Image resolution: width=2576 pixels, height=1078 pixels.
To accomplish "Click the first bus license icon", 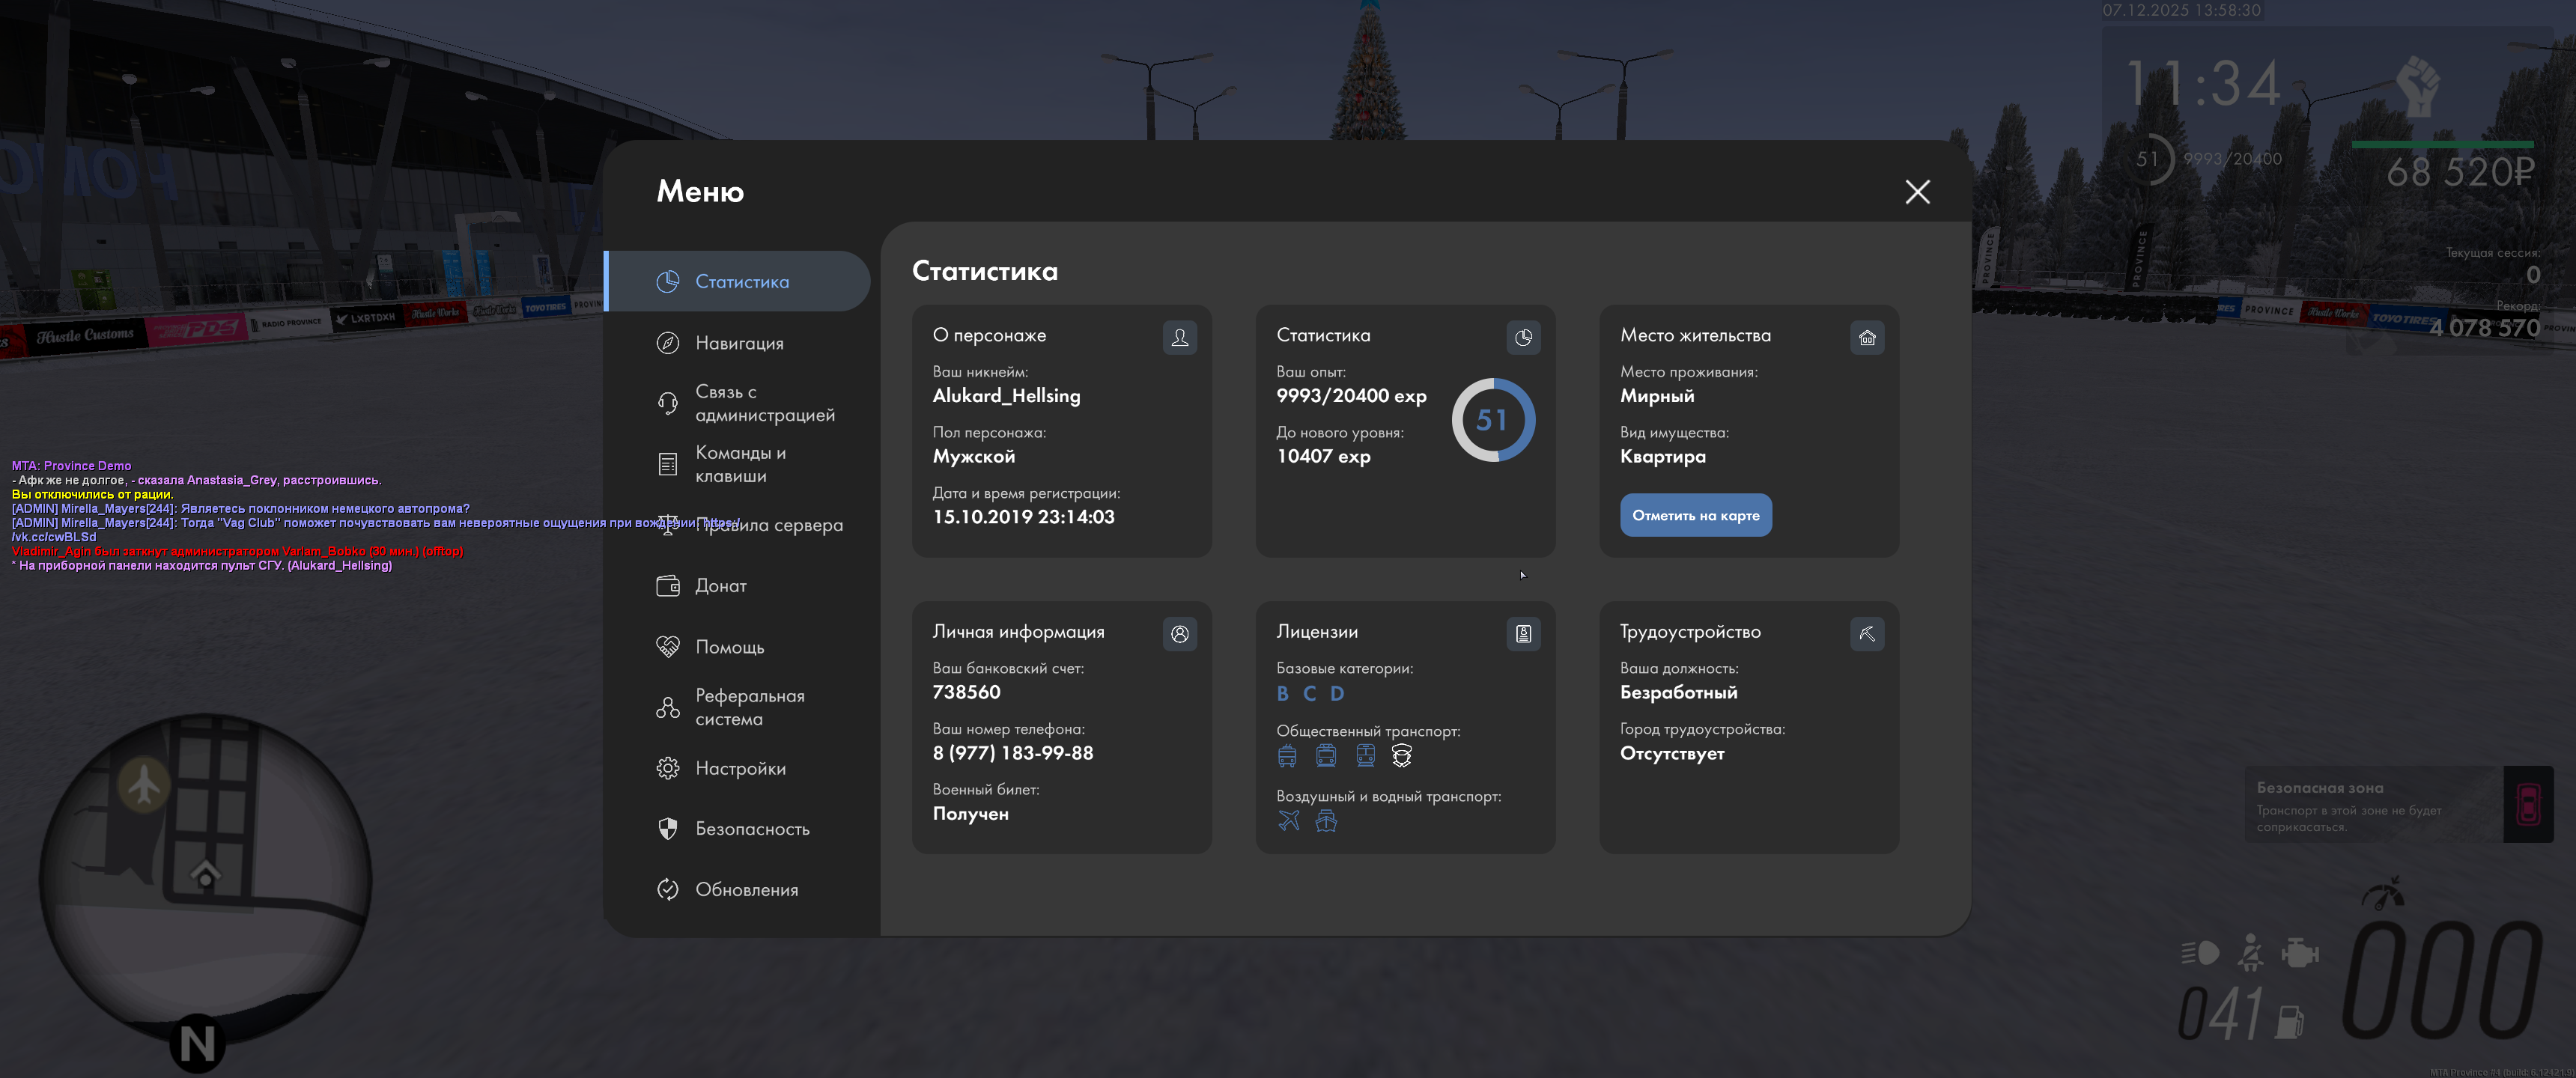I will pos(1287,756).
